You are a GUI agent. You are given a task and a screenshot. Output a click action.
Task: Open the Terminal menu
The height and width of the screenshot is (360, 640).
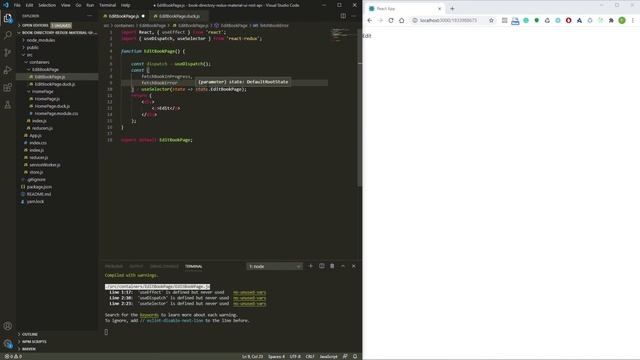[107, 5]
